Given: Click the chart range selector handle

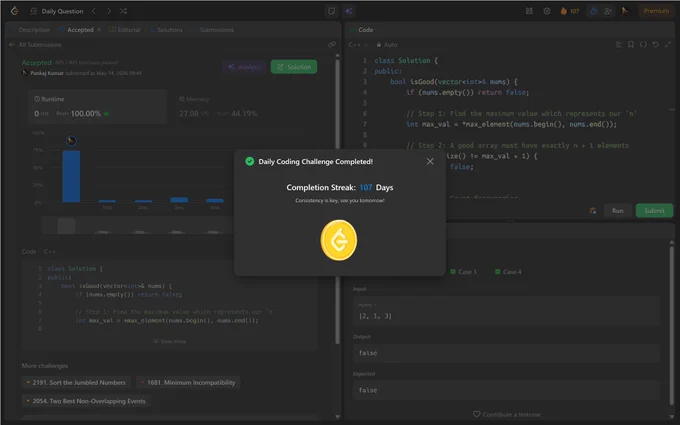Looking at the screenshot, I should point(66,226).
